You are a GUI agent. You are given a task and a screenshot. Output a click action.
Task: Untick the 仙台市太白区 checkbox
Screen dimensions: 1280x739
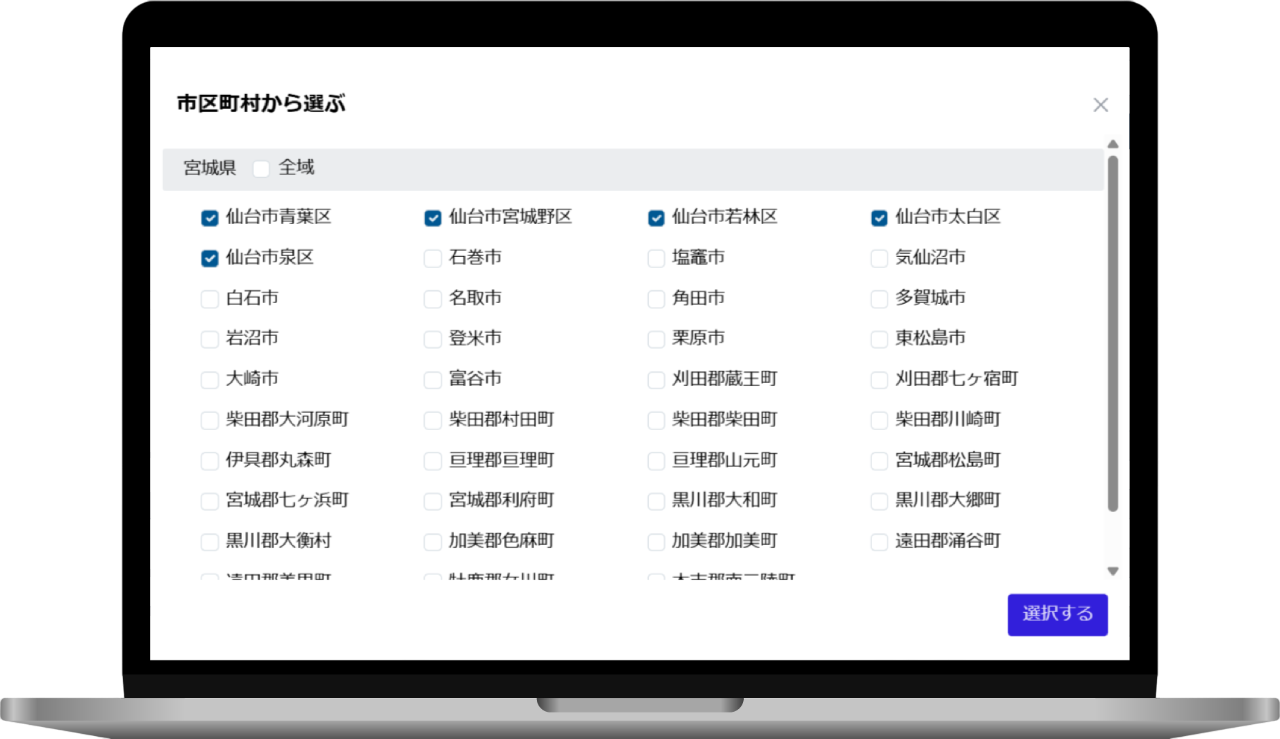click(879, 218)
